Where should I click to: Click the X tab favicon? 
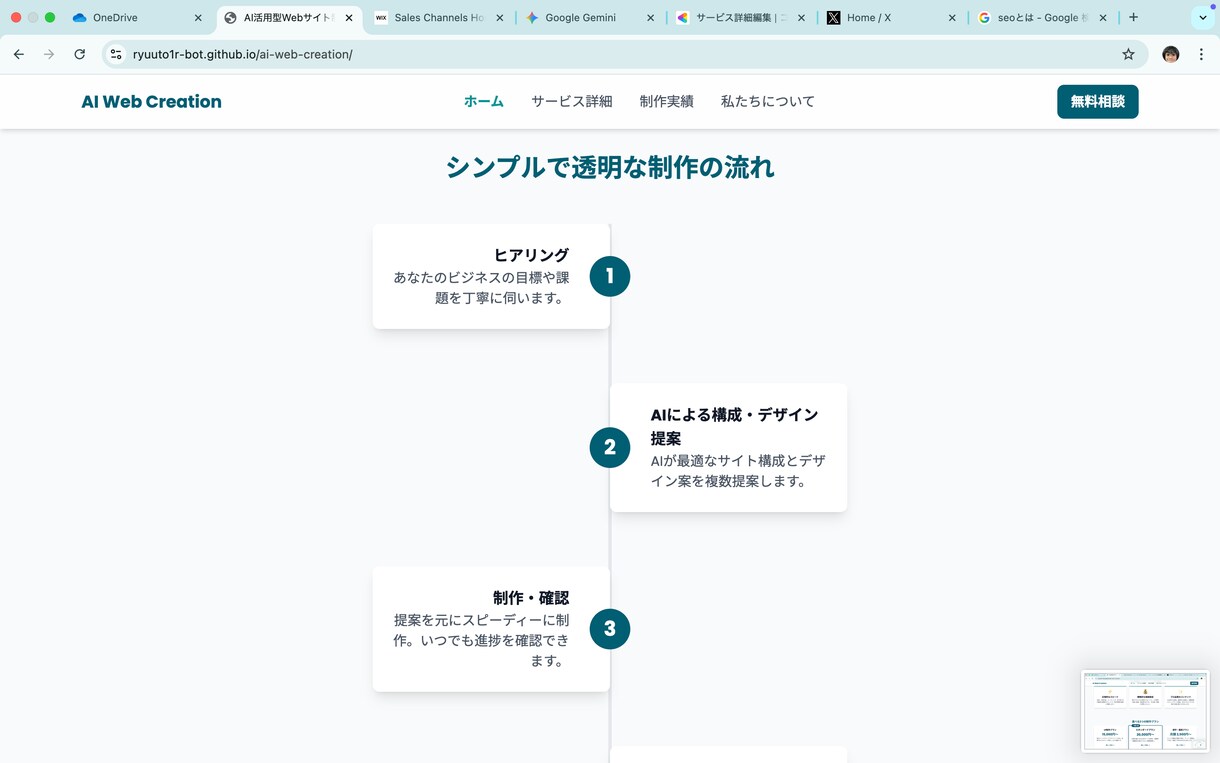(x=833, y=18)
